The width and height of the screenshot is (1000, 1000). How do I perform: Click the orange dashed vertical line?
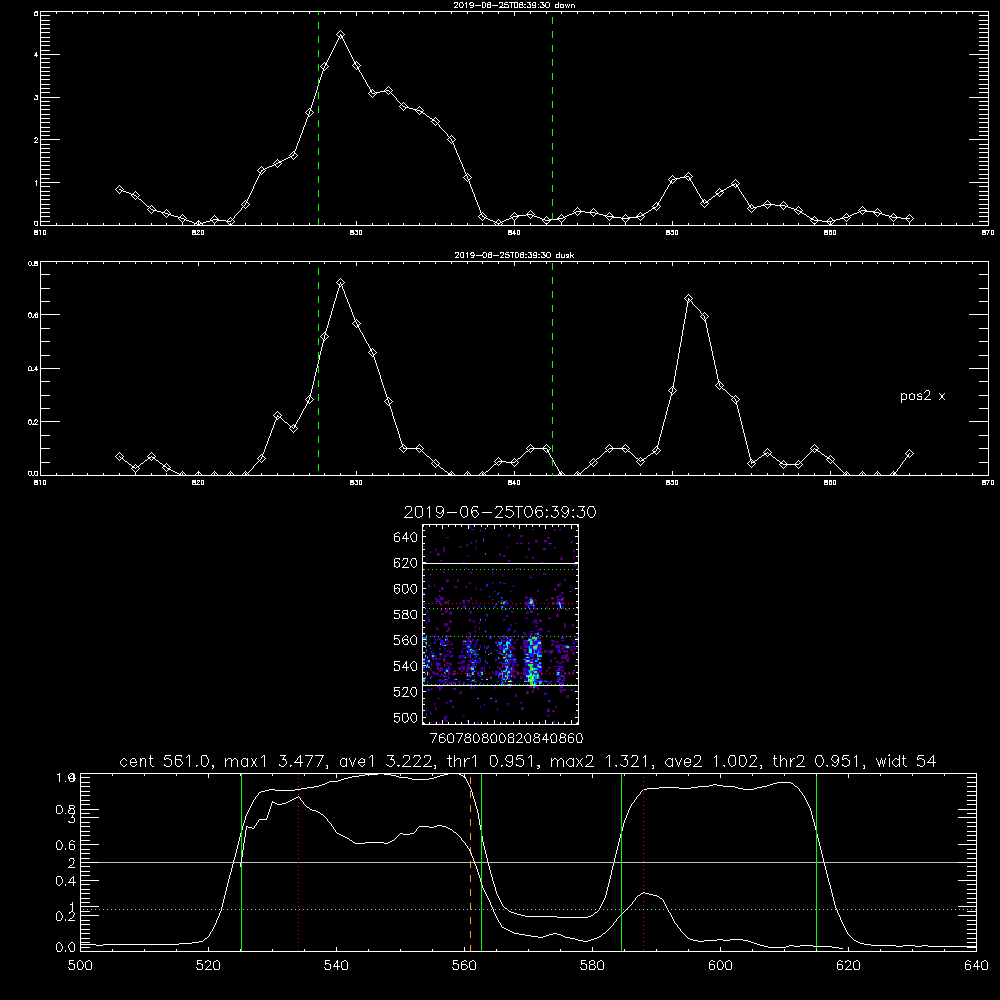coord(471,862)
